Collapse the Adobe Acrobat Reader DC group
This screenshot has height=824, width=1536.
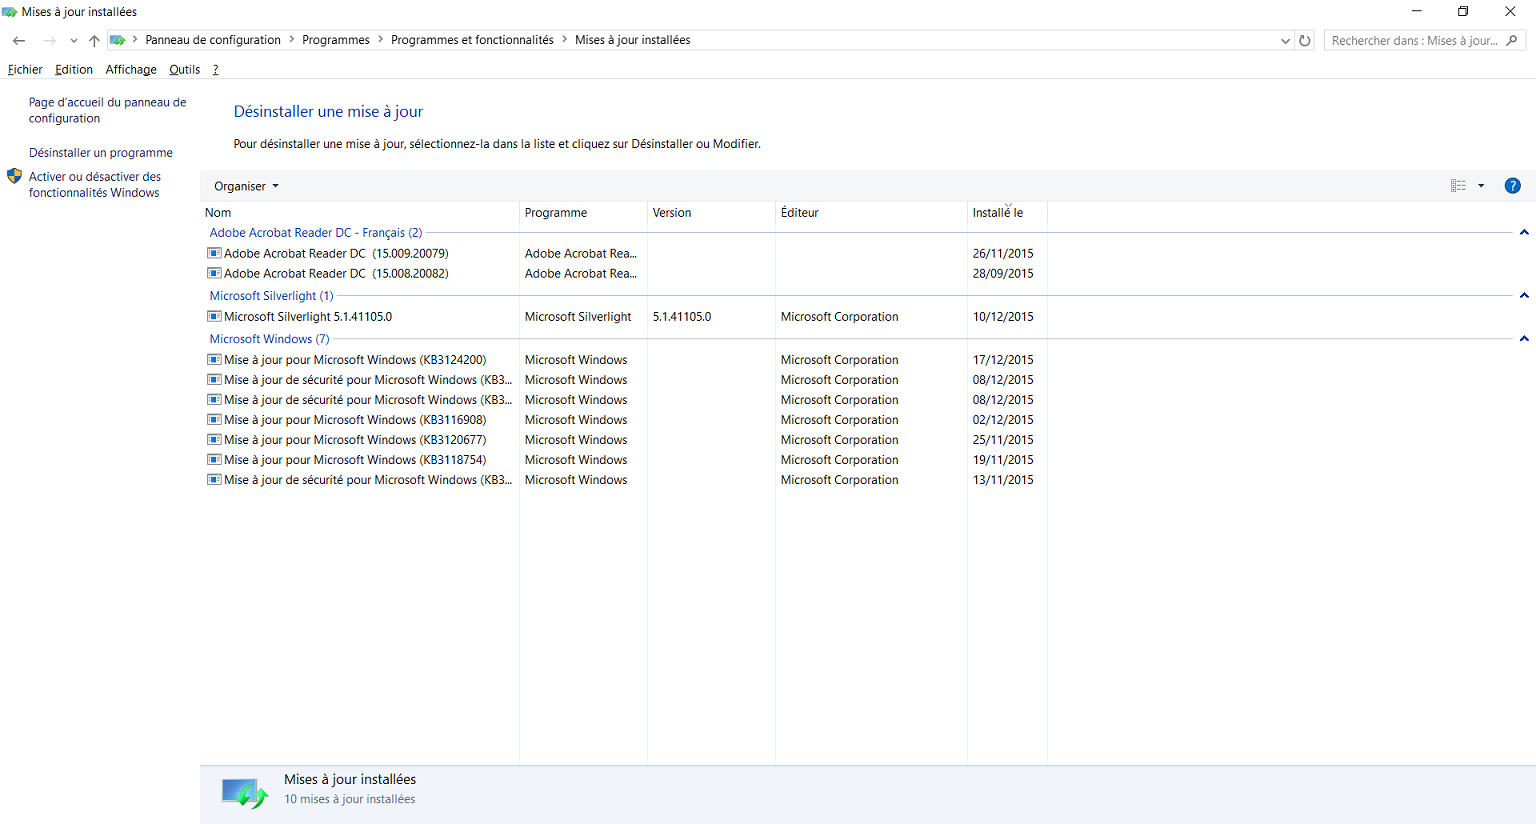coord(1524,233)
